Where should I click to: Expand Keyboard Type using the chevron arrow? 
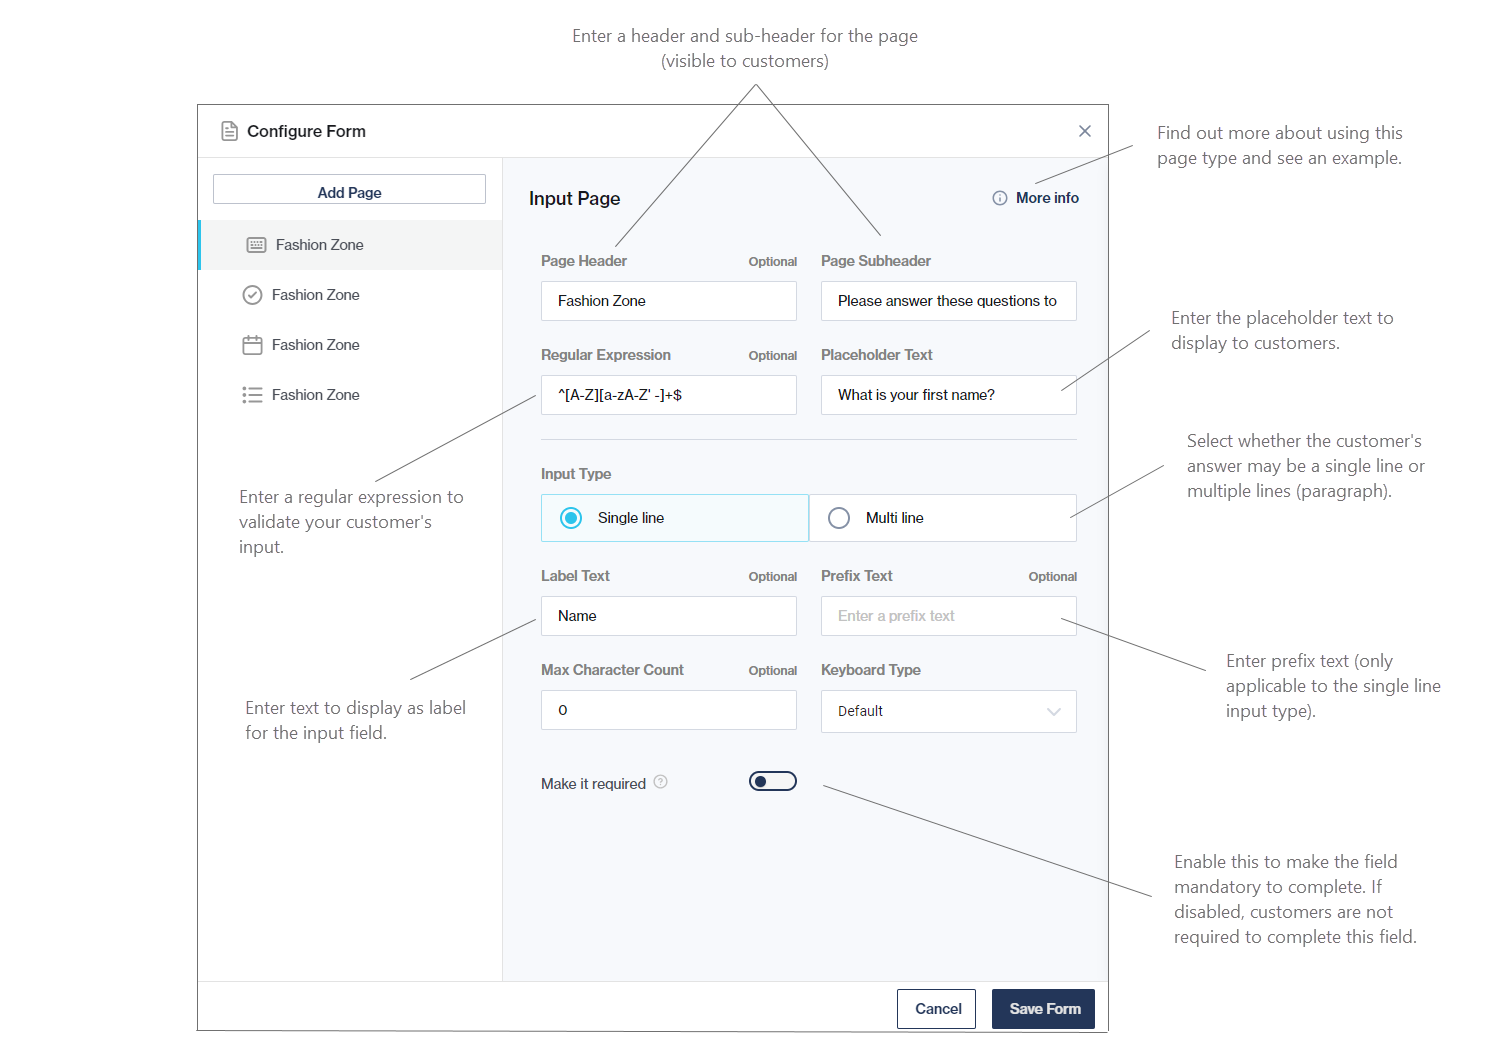[1053, 711]
